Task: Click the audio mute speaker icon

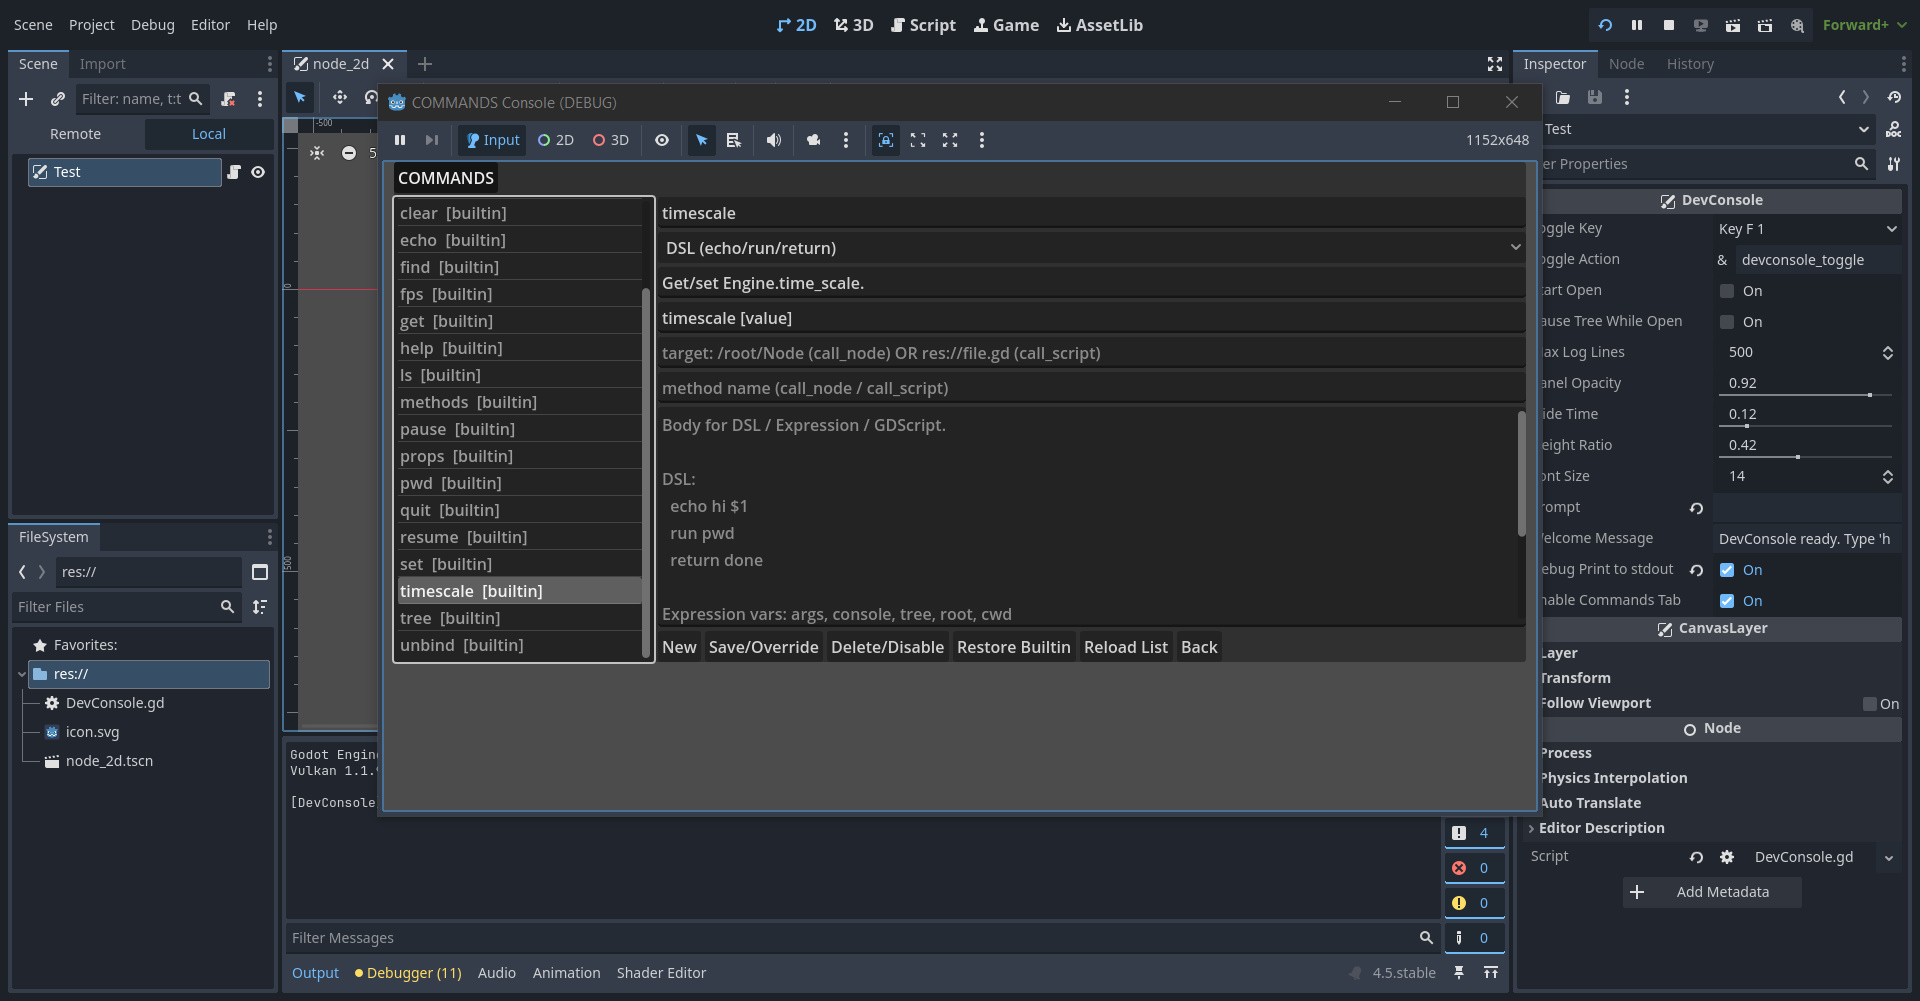Action: [773, 140]
